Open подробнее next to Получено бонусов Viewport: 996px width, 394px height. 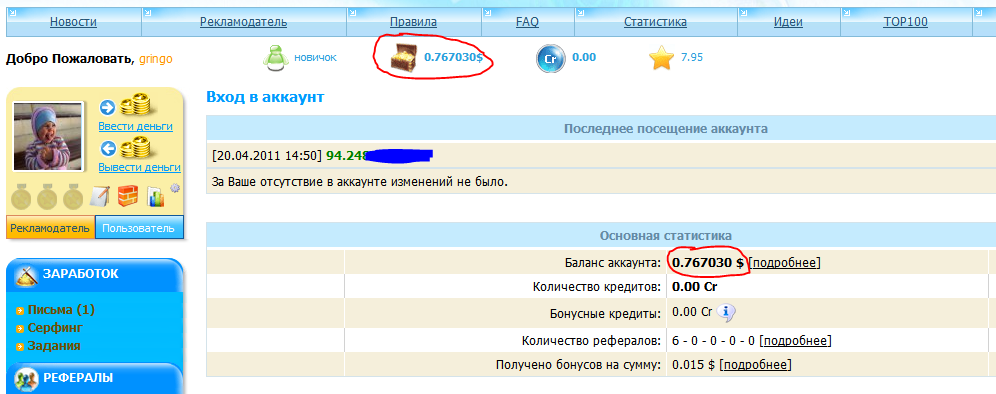(x=756, y=365)
